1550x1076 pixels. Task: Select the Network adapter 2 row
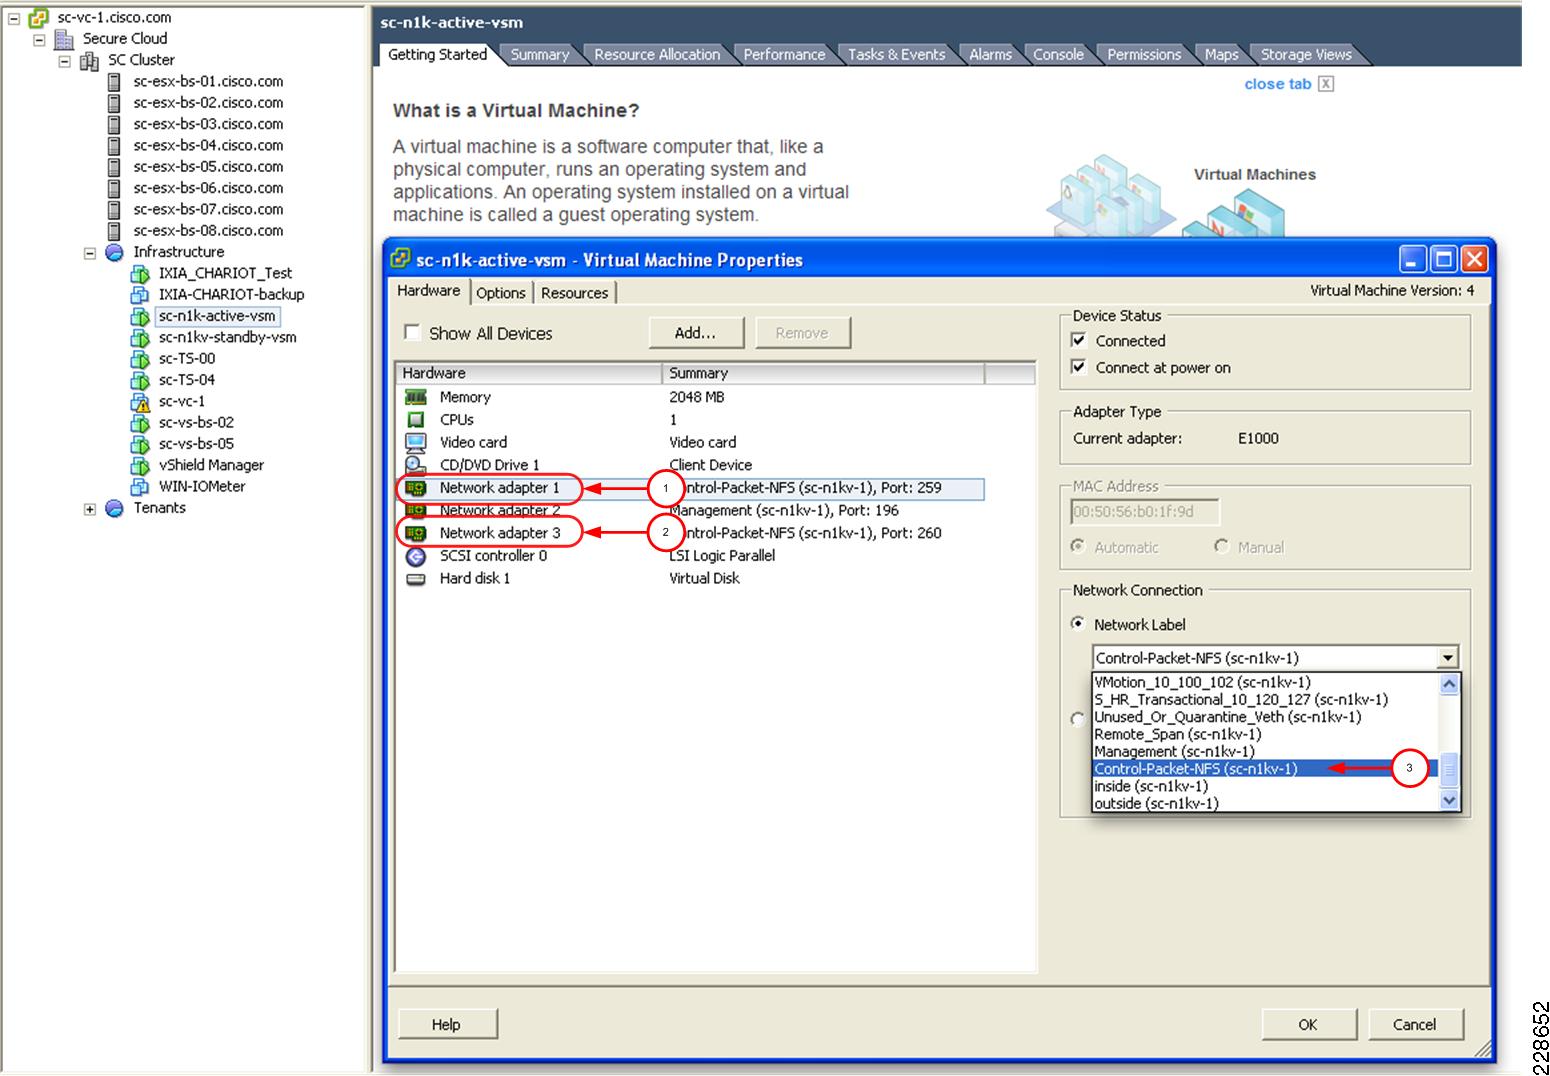690,510
